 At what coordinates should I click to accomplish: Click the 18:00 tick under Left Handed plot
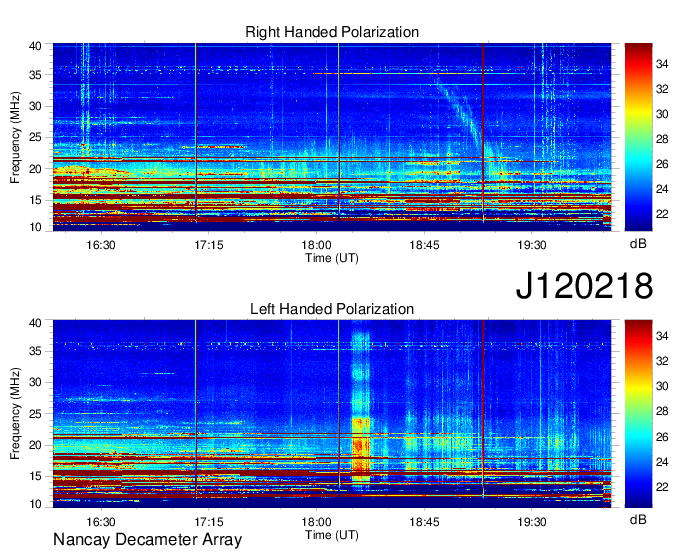[x=317, y=522]
